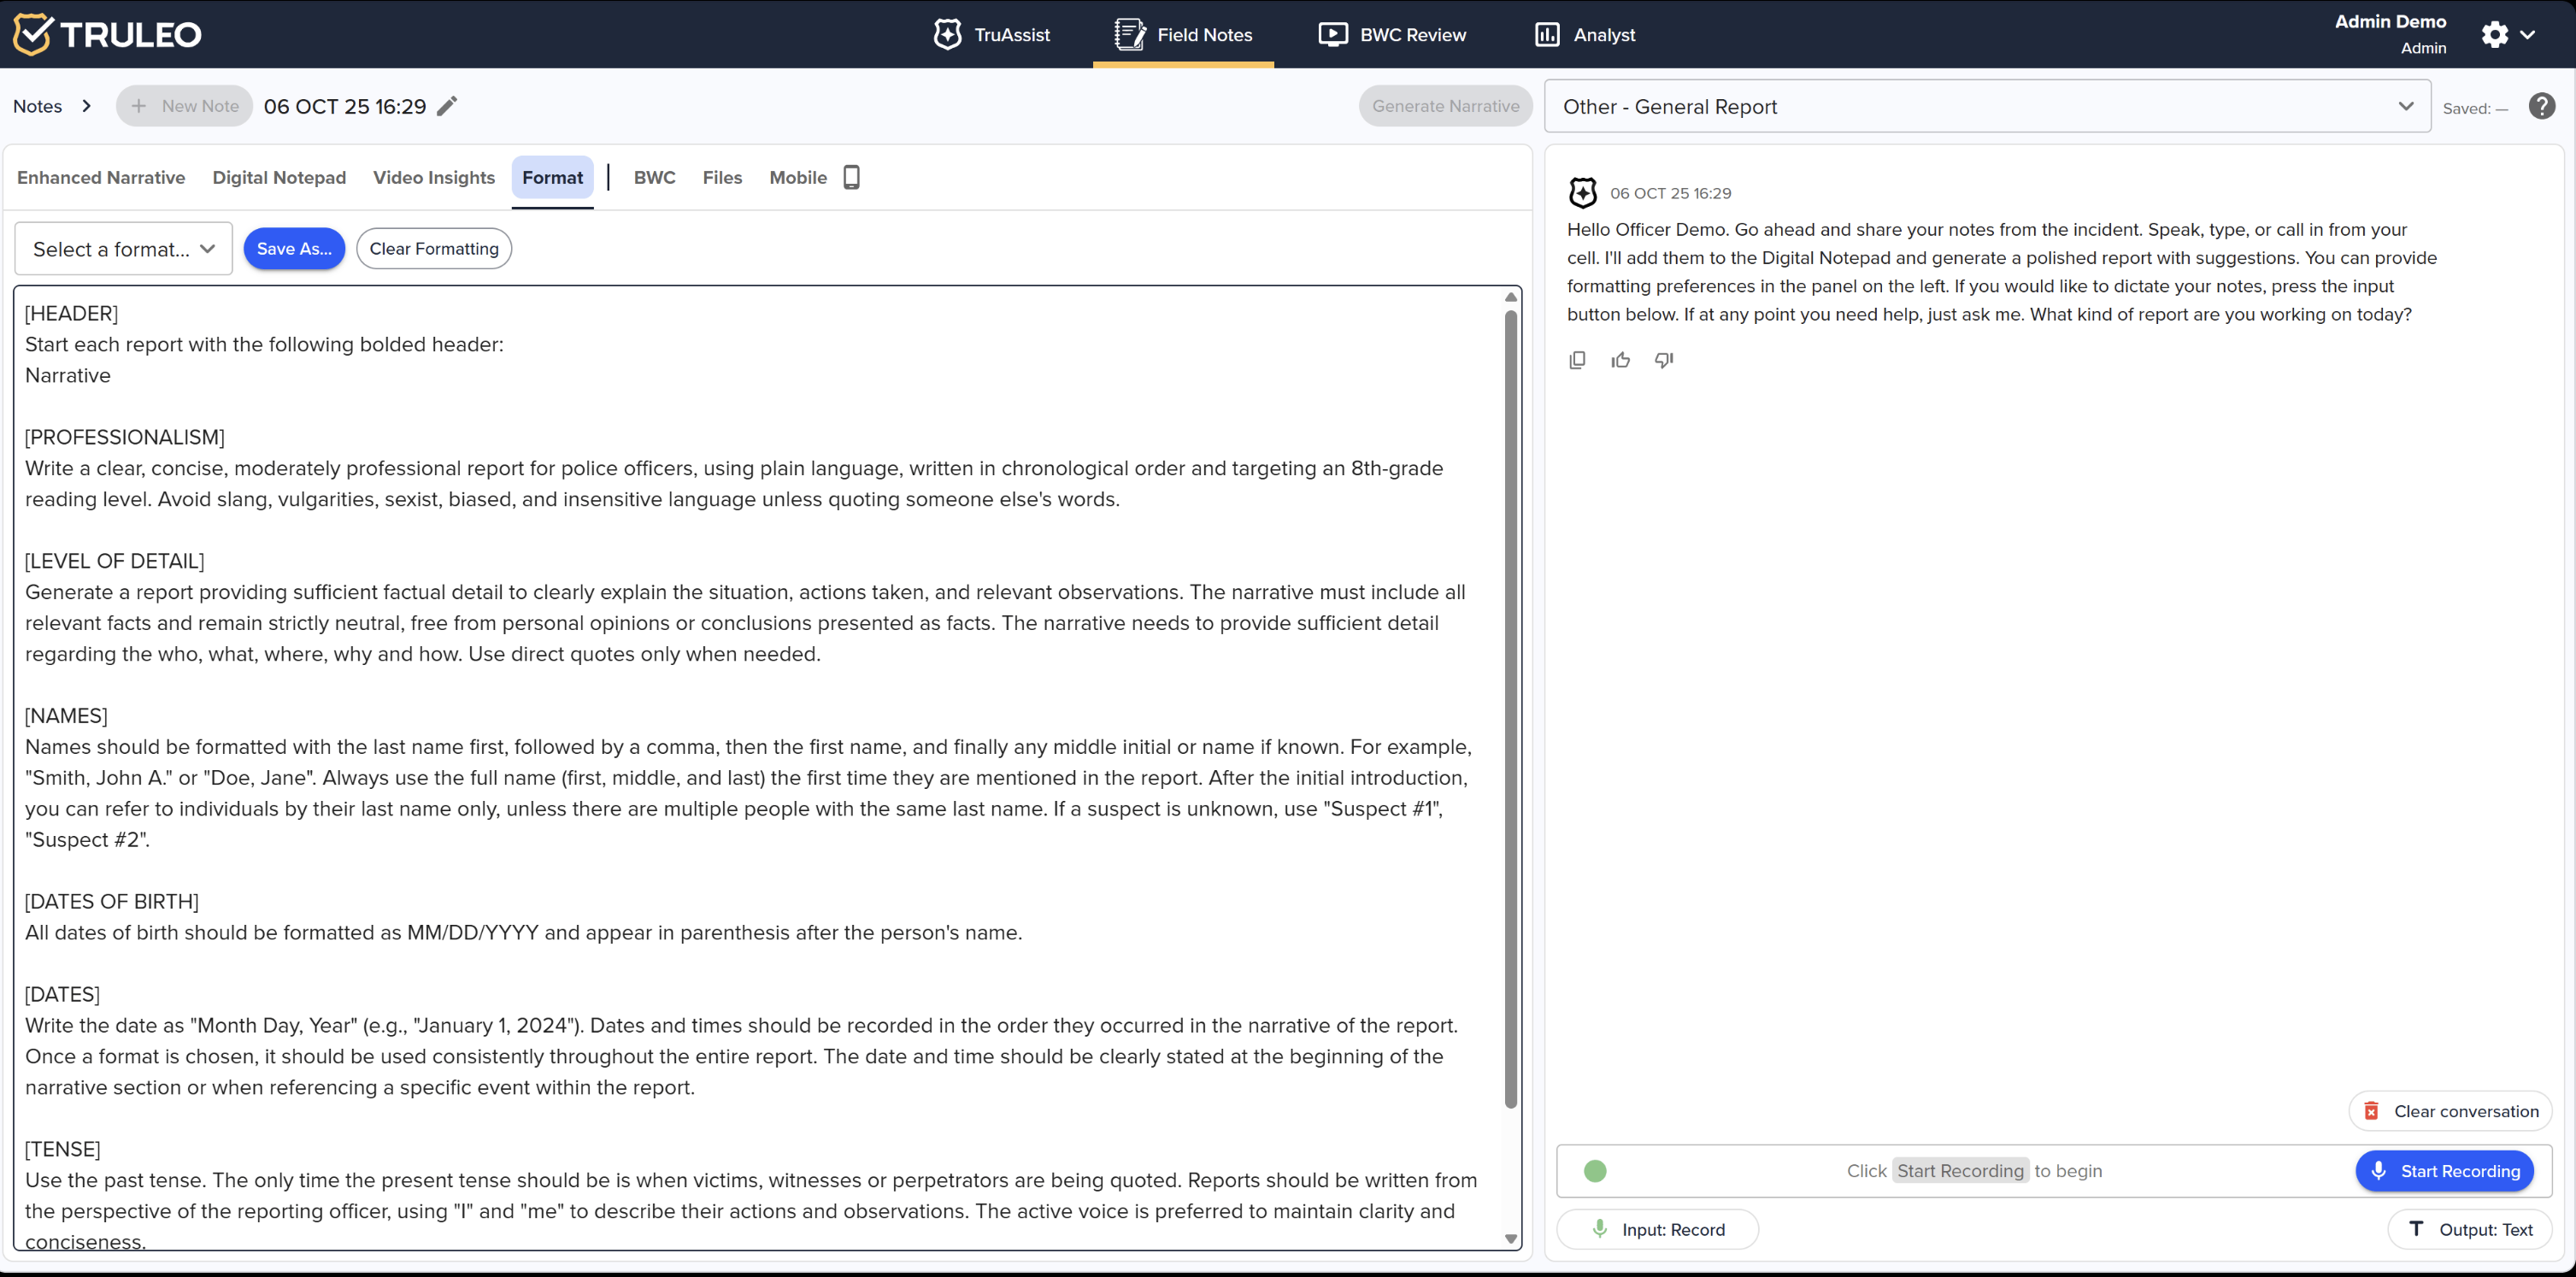Toggle the Output: Text mode

2469,1229
